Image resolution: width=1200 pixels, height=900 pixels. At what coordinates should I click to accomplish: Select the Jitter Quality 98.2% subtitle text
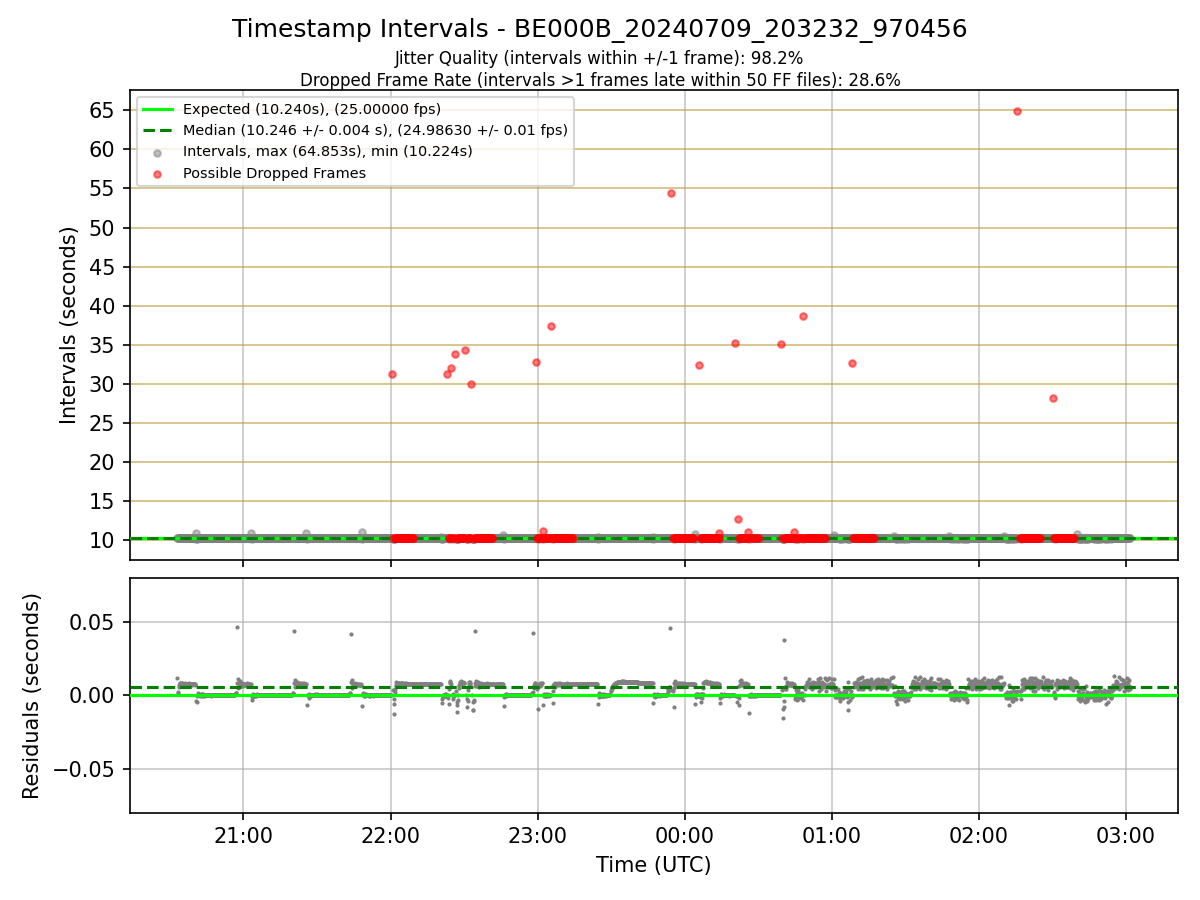pos(599,59)
